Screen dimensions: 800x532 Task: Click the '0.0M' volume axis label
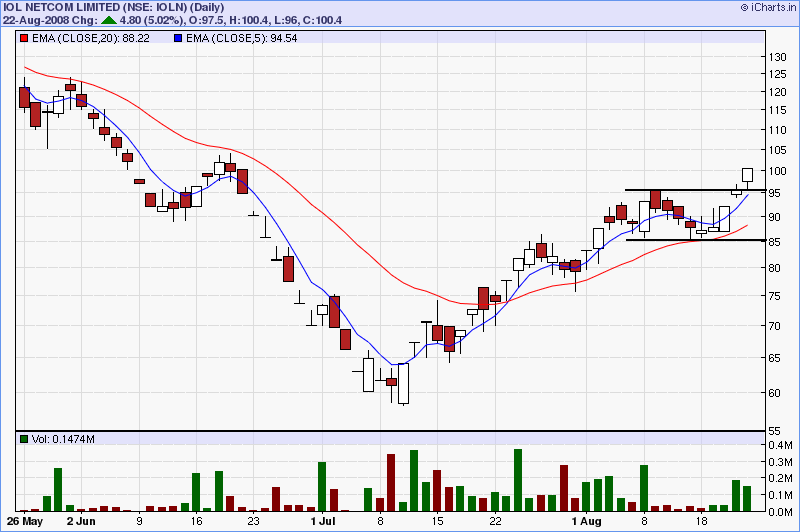point(781,512)
